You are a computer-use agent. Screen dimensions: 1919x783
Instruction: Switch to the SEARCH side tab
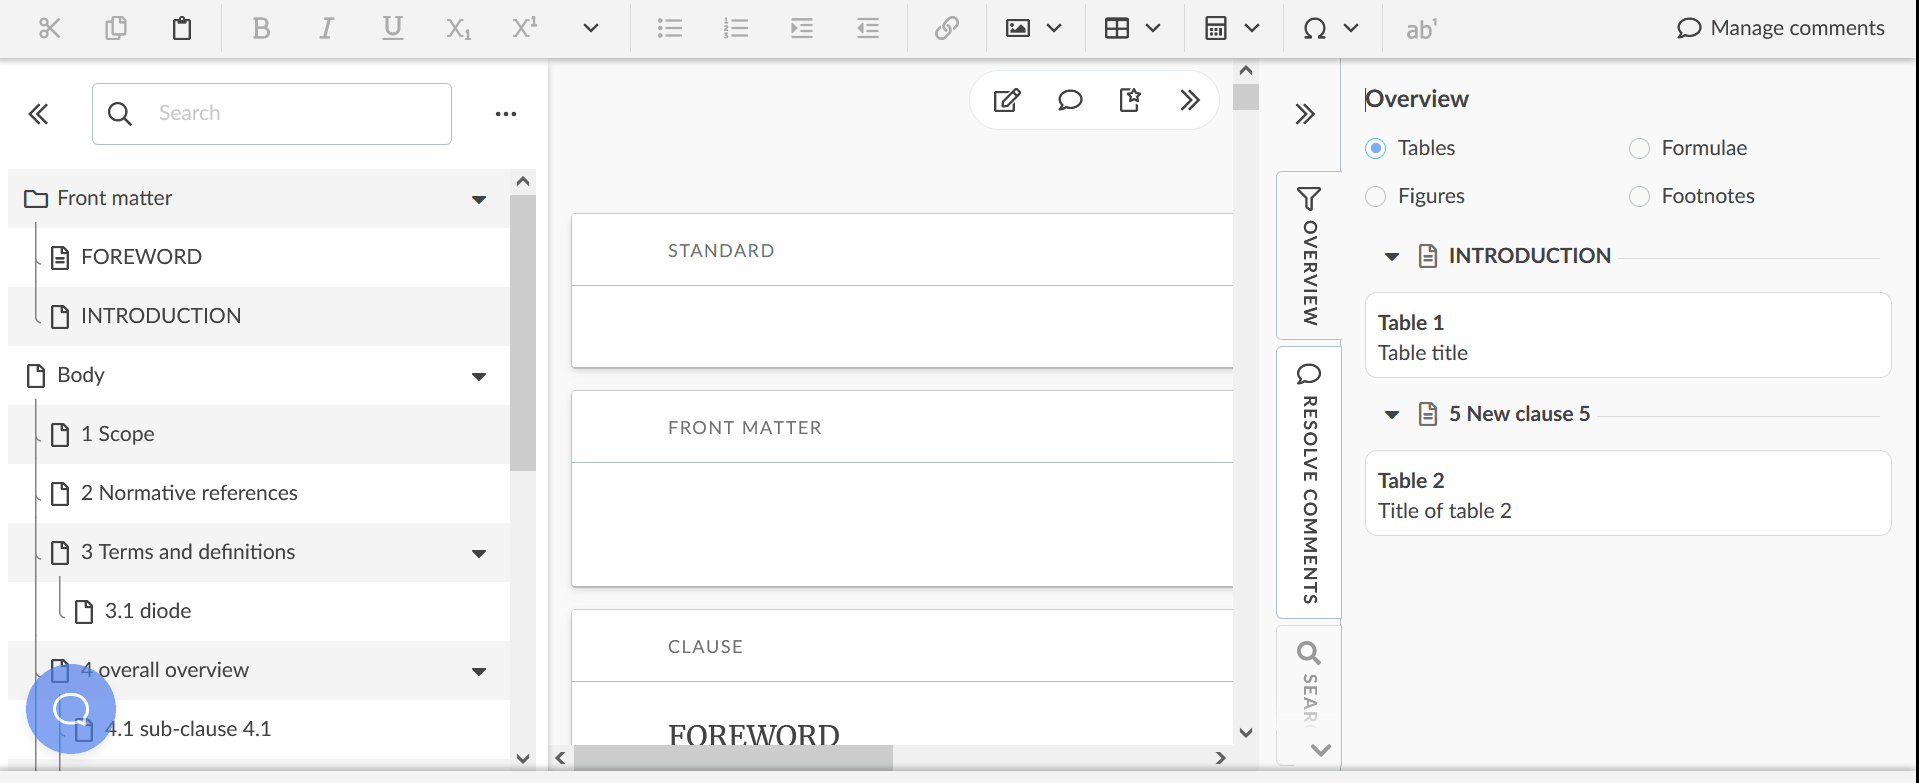pos(1309,684)
